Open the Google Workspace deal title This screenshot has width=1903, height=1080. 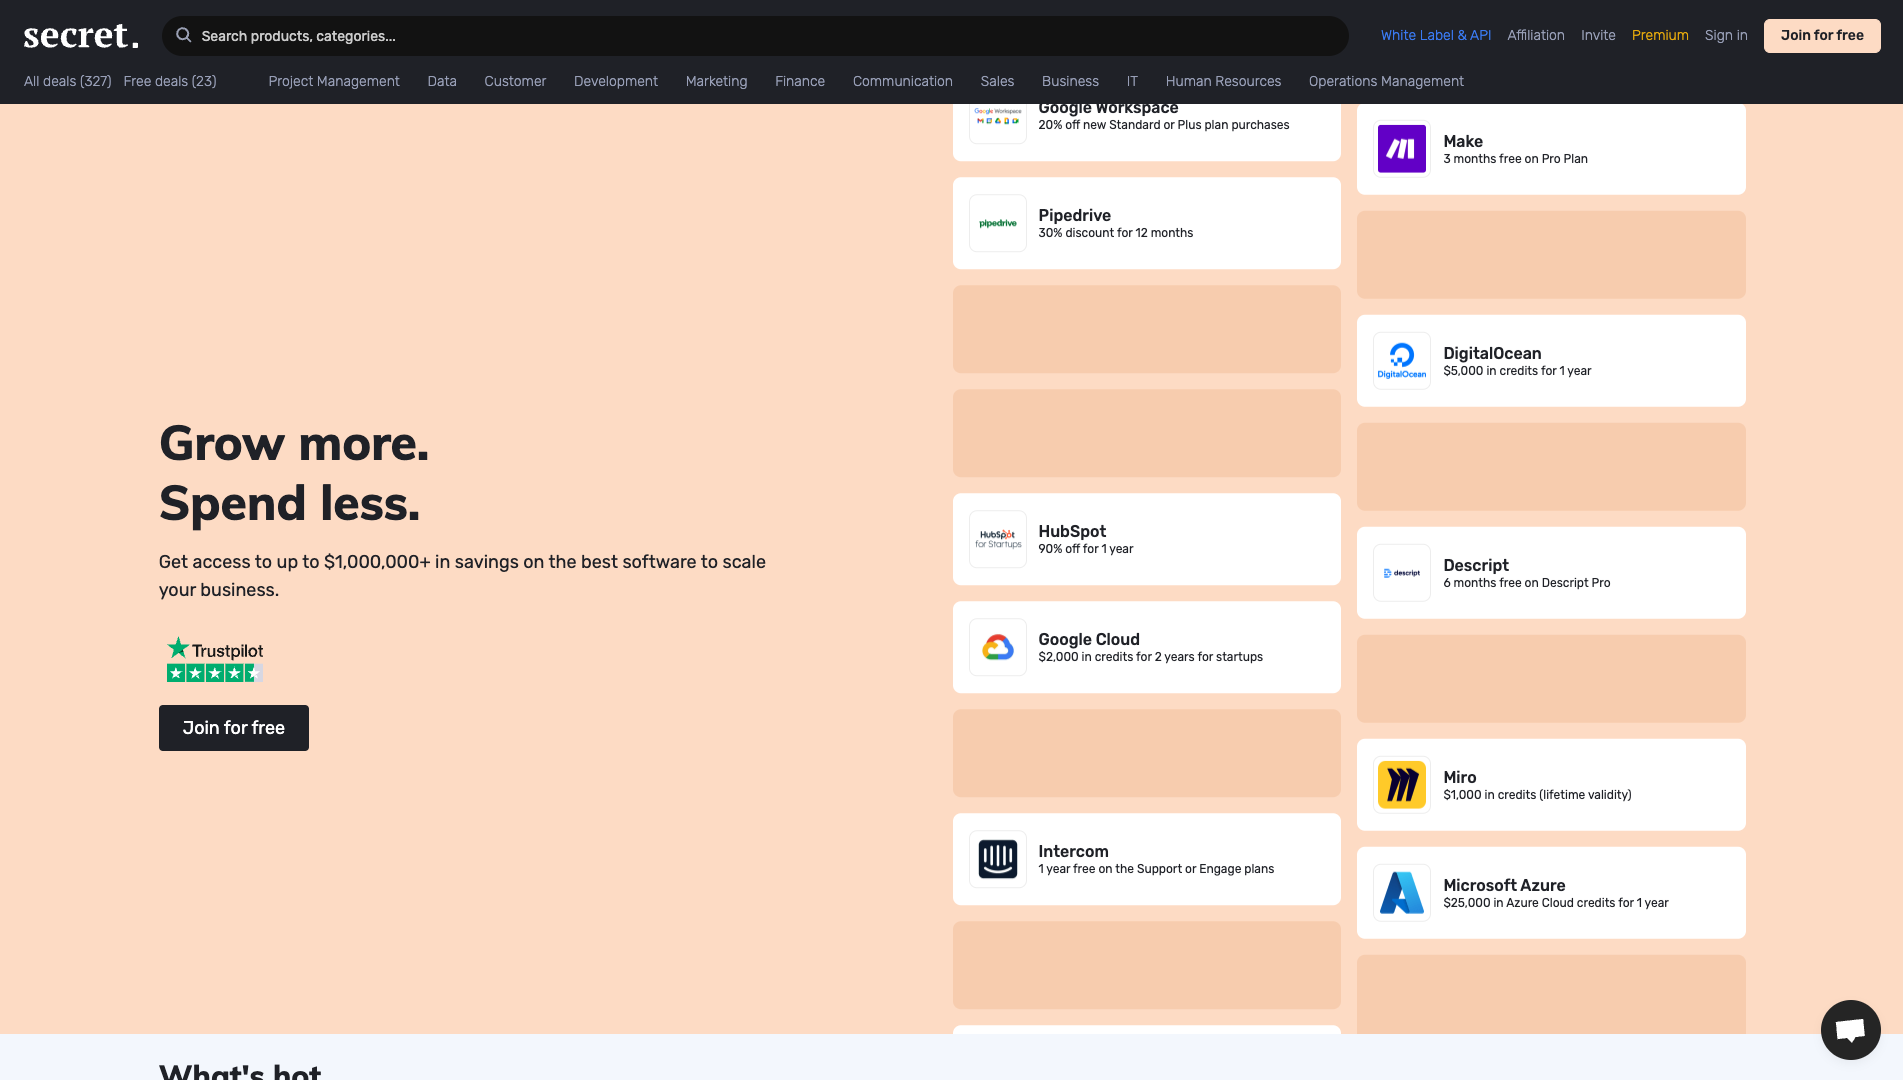1107,109
